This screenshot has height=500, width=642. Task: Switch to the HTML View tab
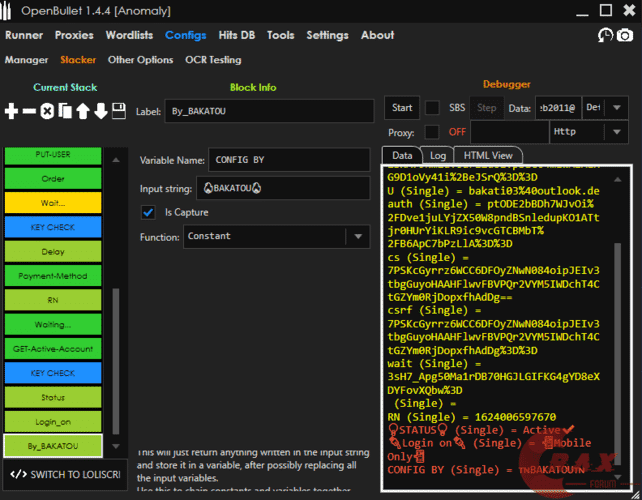tap(488, 155)
